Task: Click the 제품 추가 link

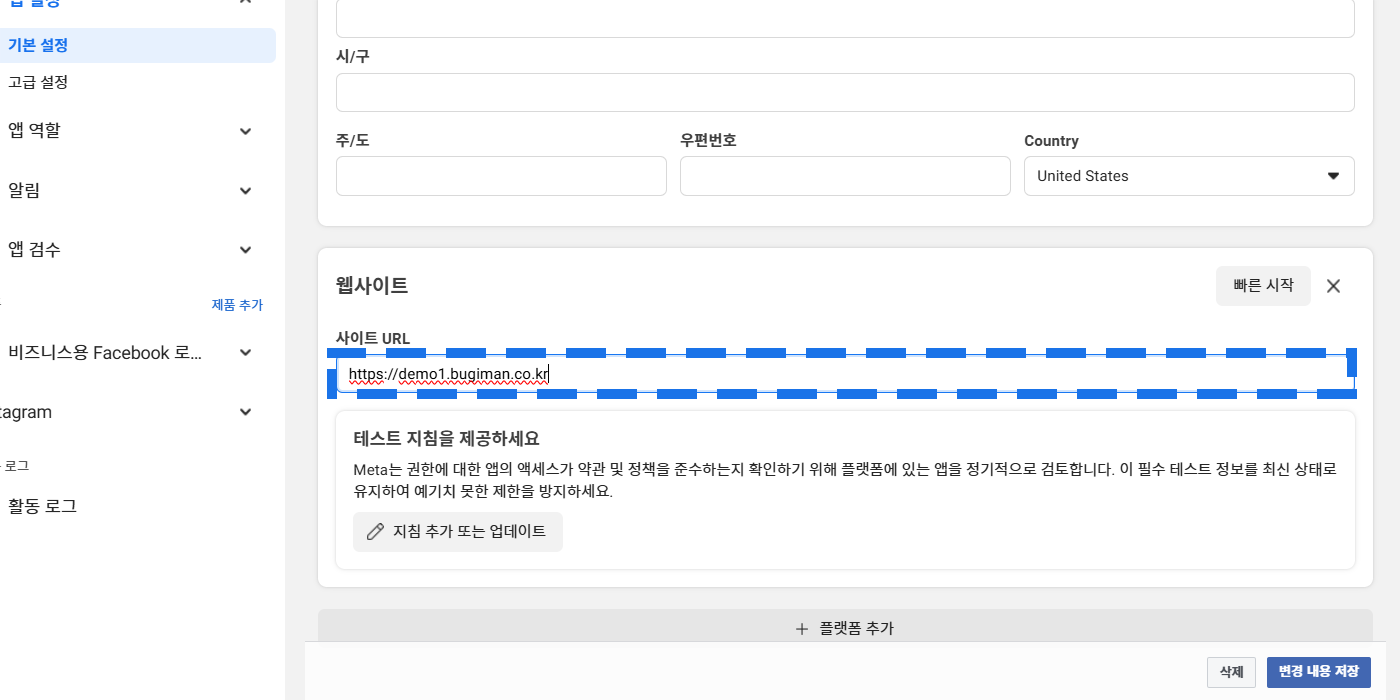Action: coord(237,305)
